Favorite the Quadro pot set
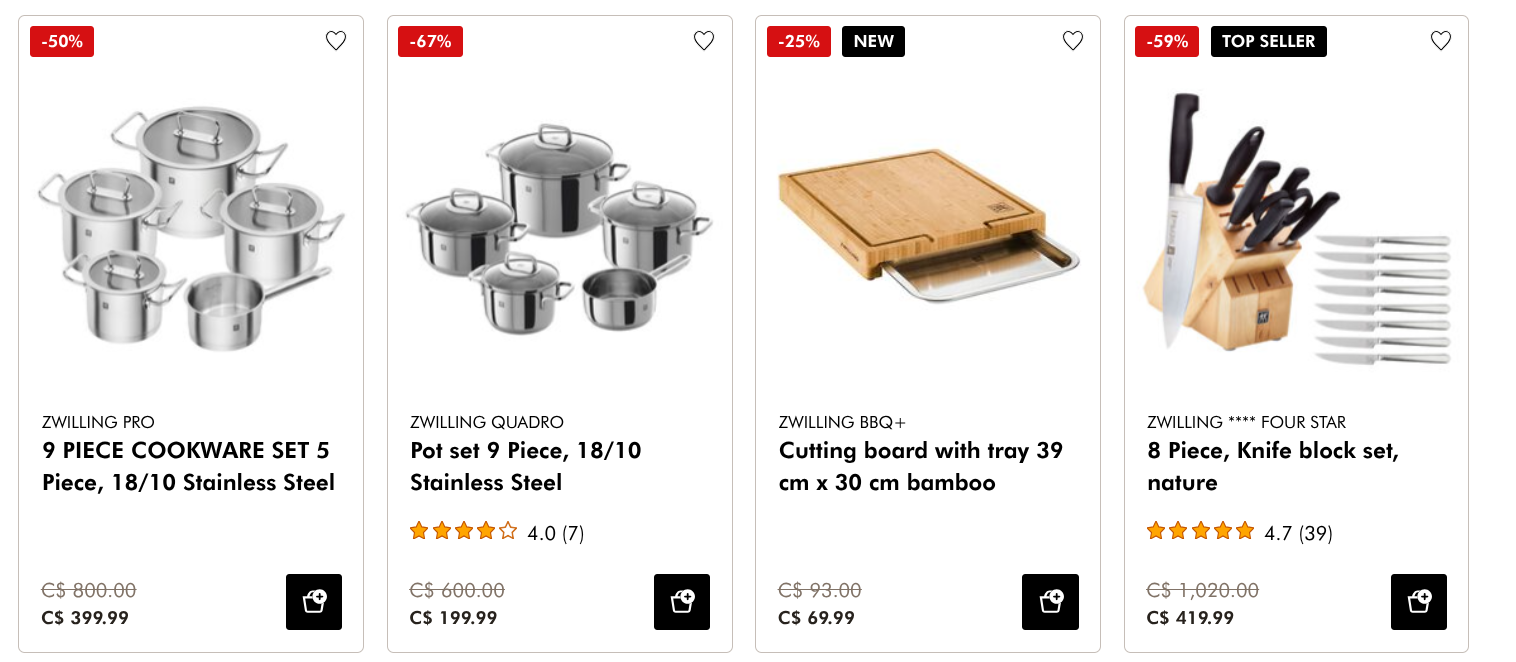 (x=704, y=41)
